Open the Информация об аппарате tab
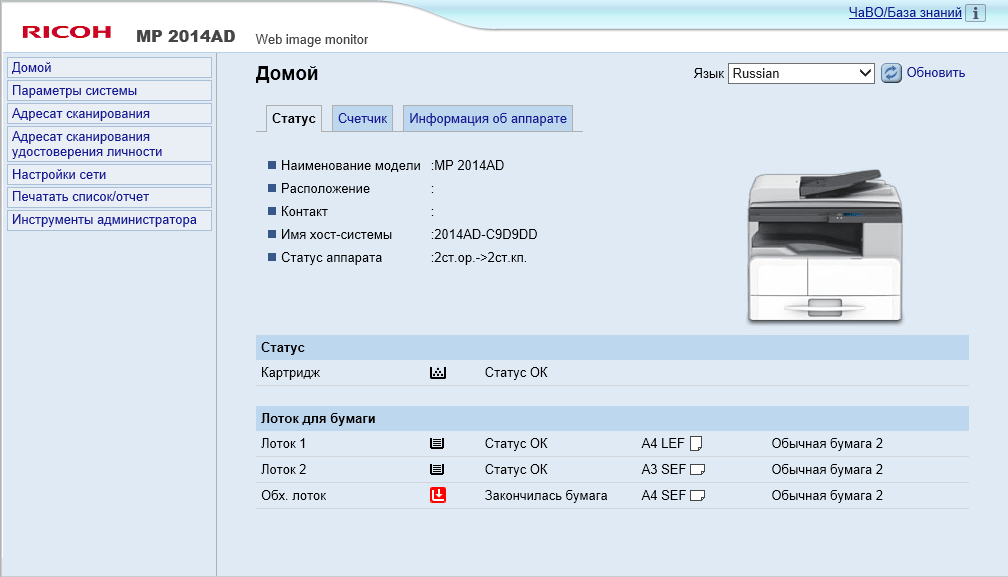The image size is (1008, 577). (x=488, y=118)
